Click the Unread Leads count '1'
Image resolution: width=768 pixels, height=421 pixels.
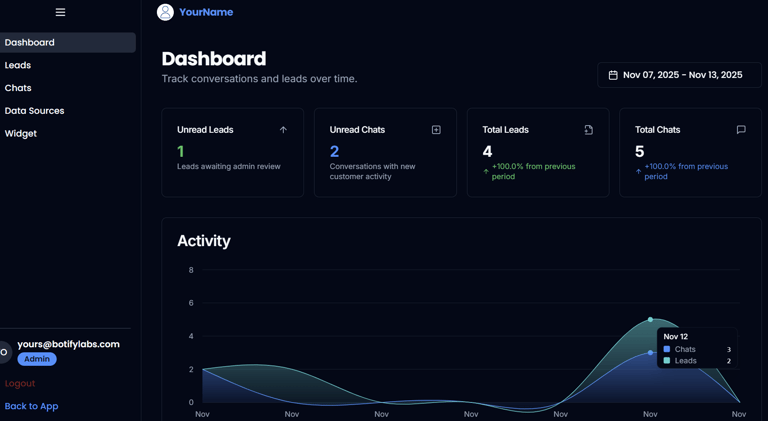point(181,151)
